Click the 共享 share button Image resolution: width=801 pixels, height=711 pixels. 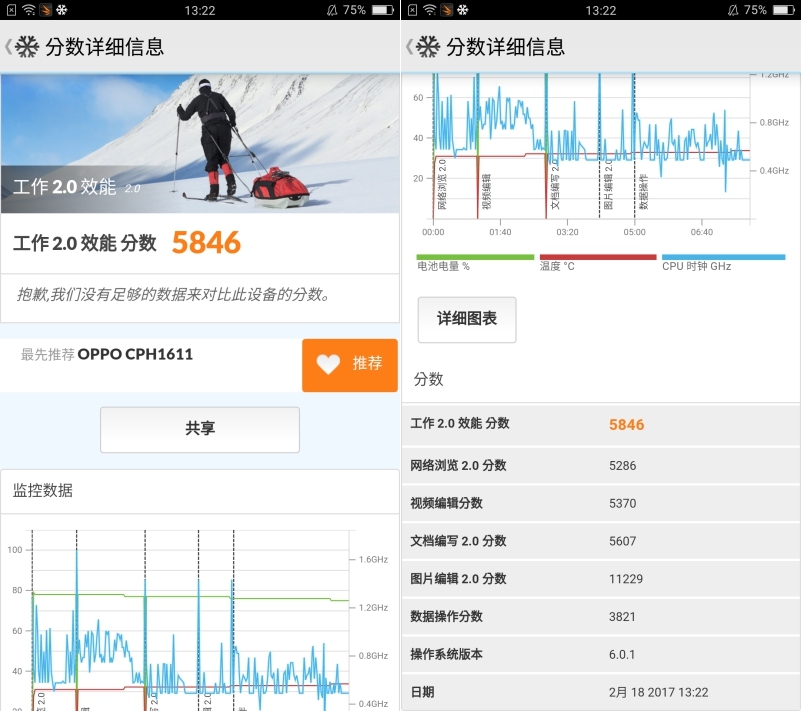click(x=200, y=430)
